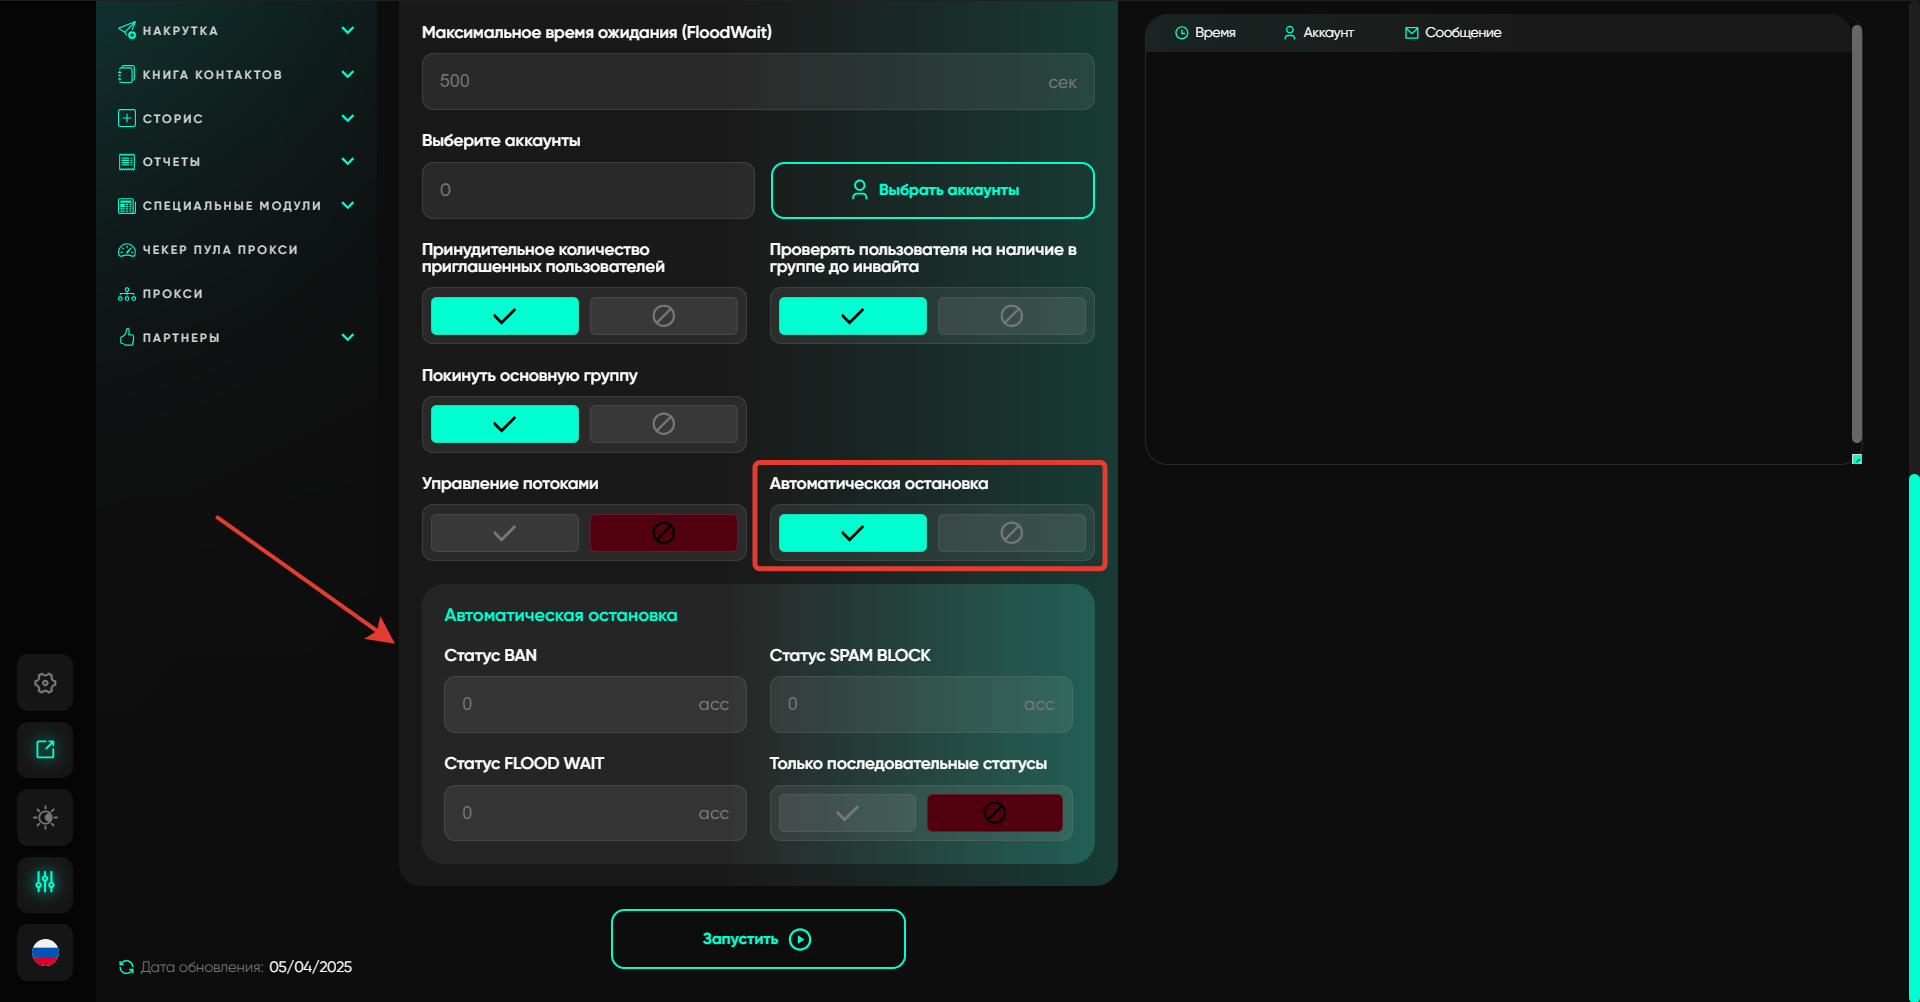The width and height of the screenshot is (1920, 1002).
Task: Click the Статус BAN input field
Action: point(580,705)
